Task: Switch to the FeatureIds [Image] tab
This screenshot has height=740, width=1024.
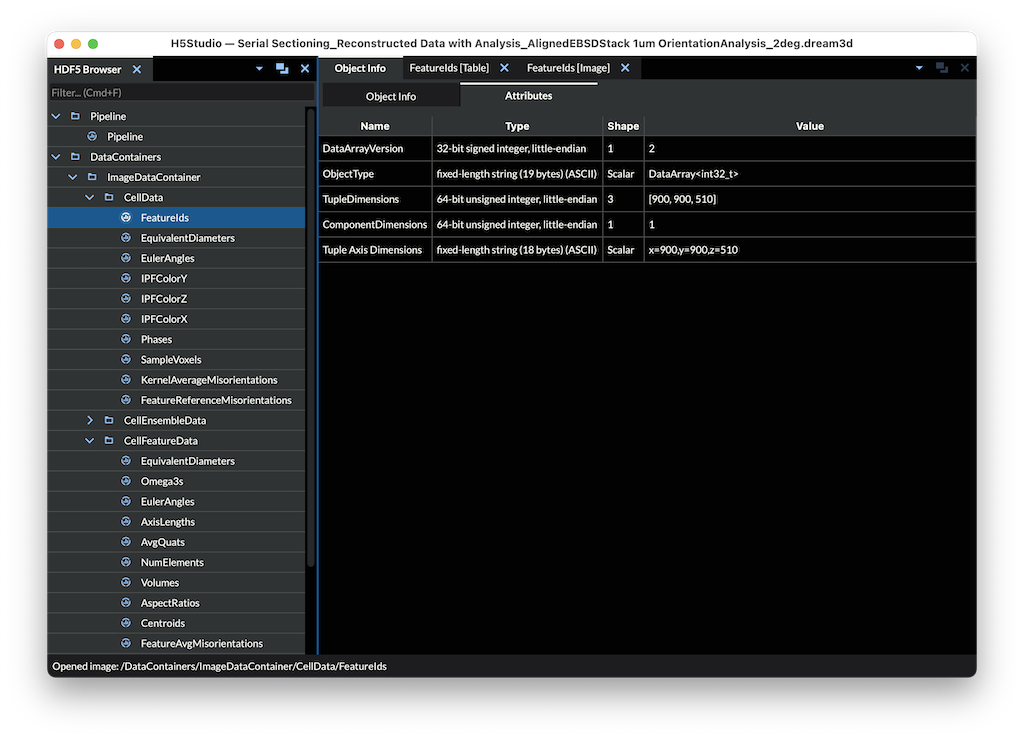Action: 567,68
